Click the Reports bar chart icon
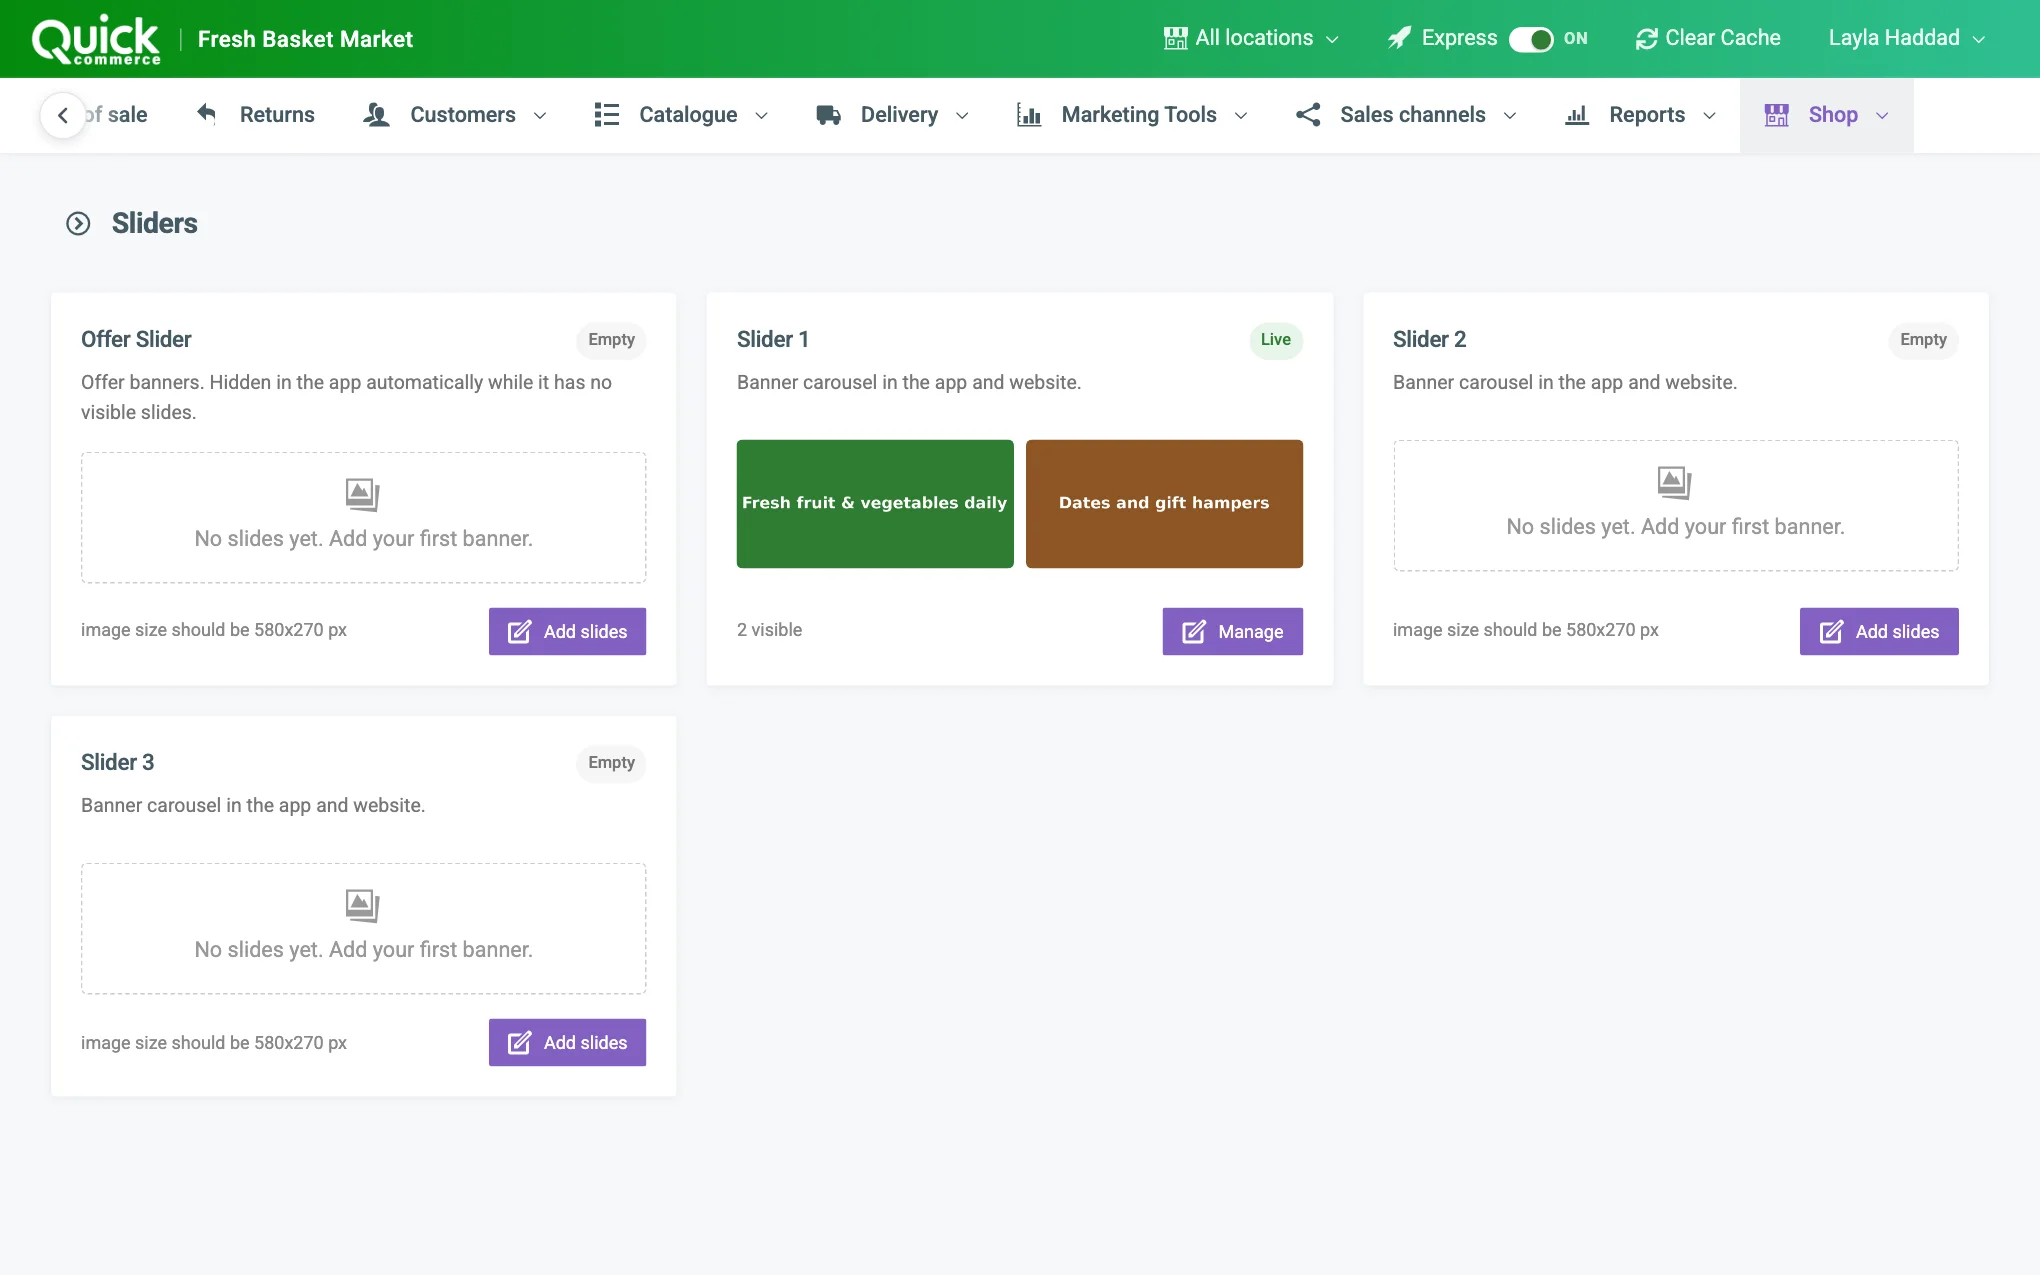 tap(1577, 115)
